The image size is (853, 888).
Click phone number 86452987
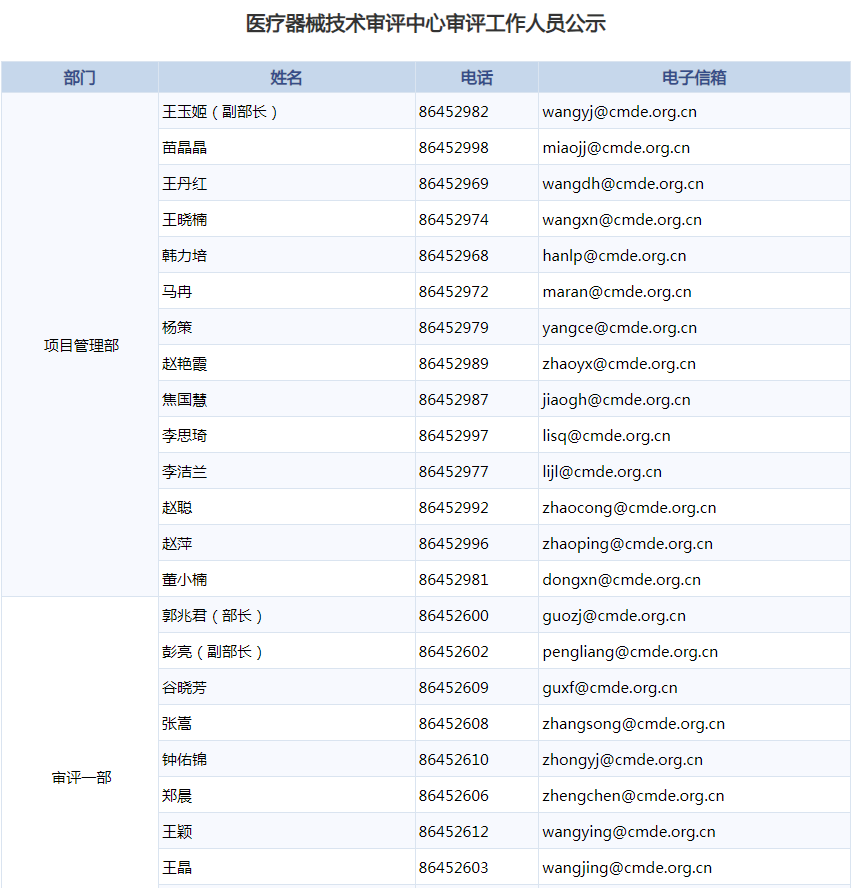[x=454, y=400]
